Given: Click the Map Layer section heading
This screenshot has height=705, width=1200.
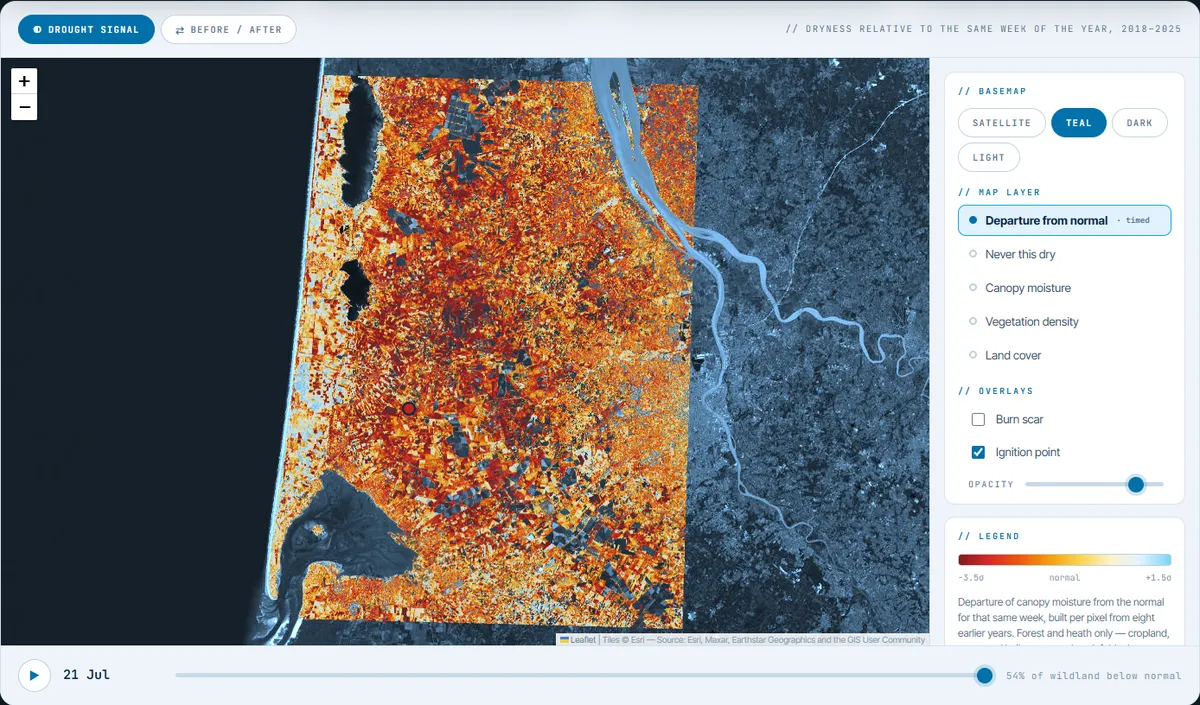Looking at the screenshot, I should 999,192.
